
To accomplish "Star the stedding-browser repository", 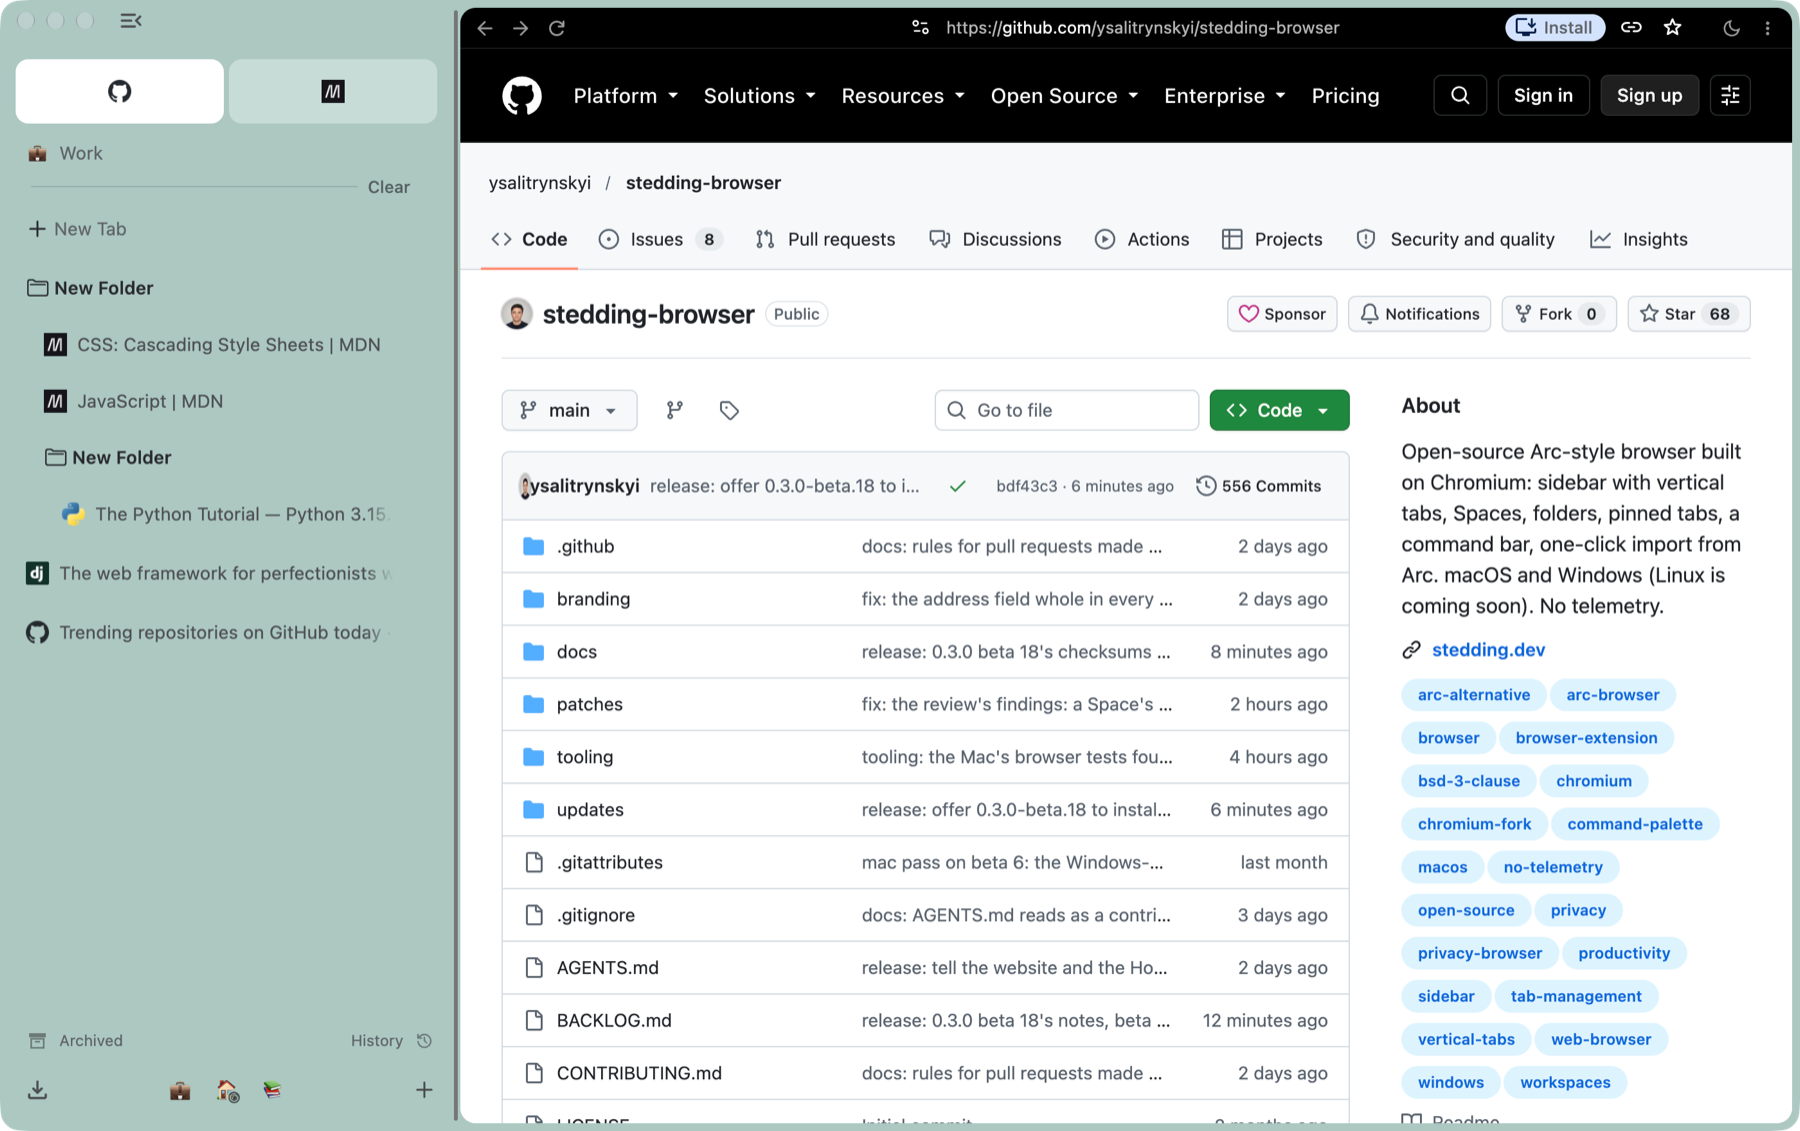I will tap(1689, 314).
